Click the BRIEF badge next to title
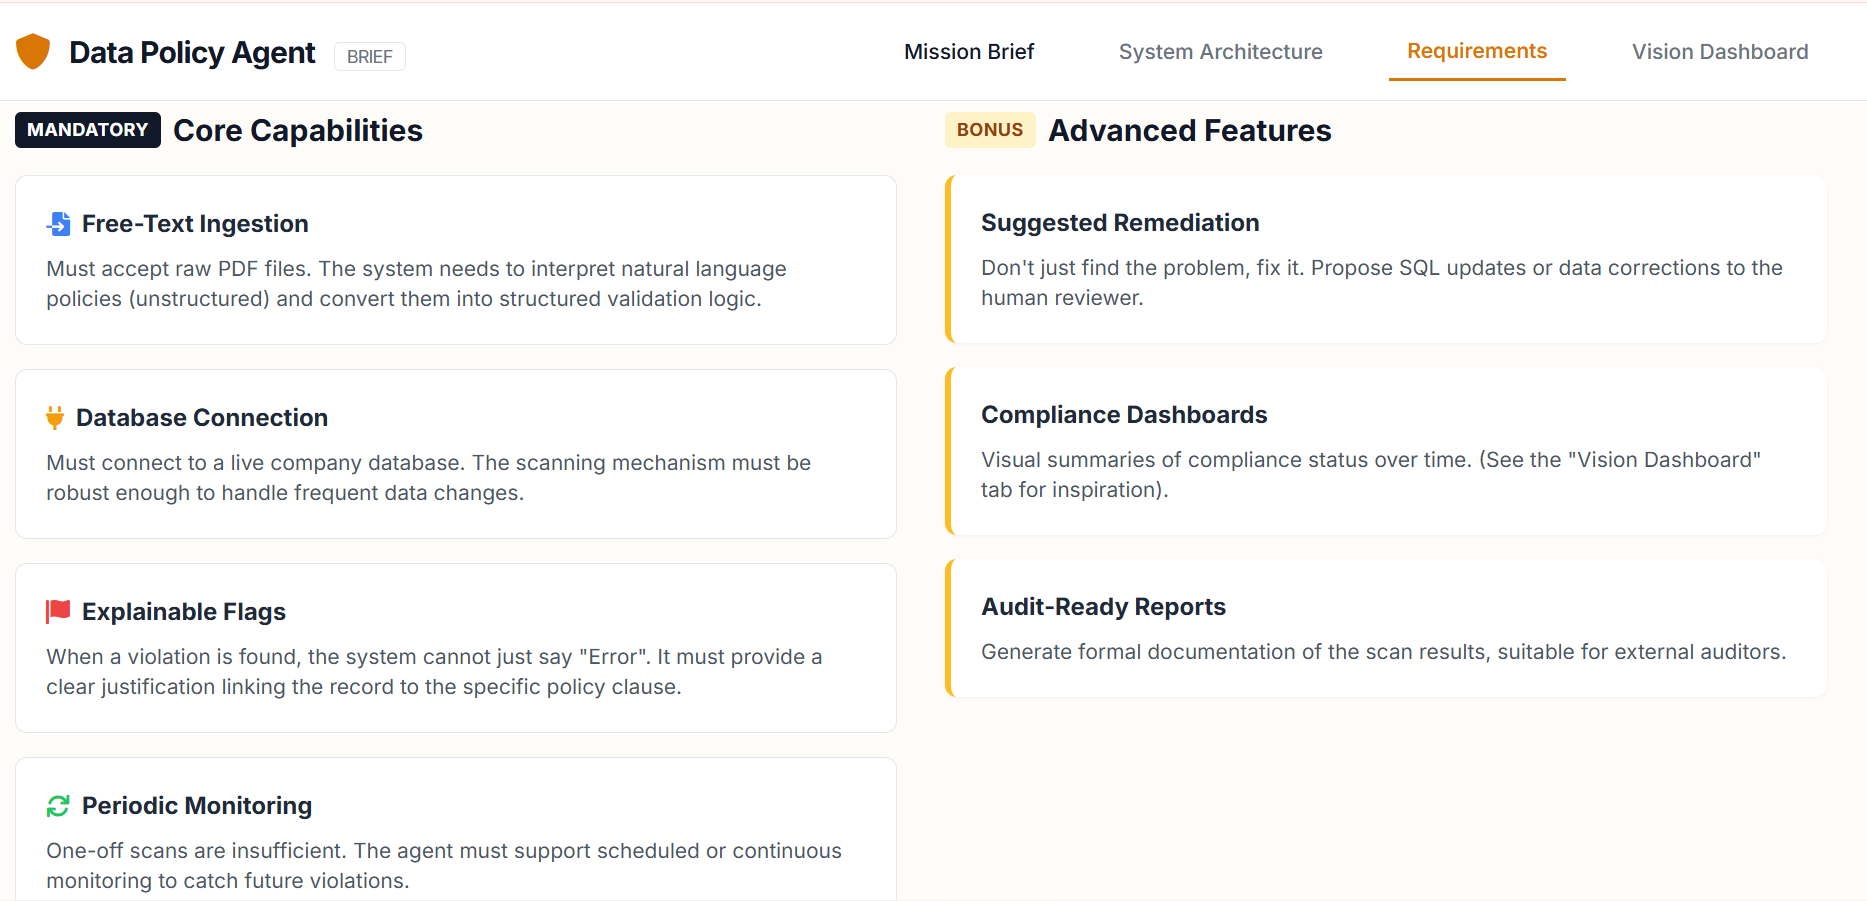Image resolution: width=1867 pixels, height=901 pixels. (x=369, y=57)
